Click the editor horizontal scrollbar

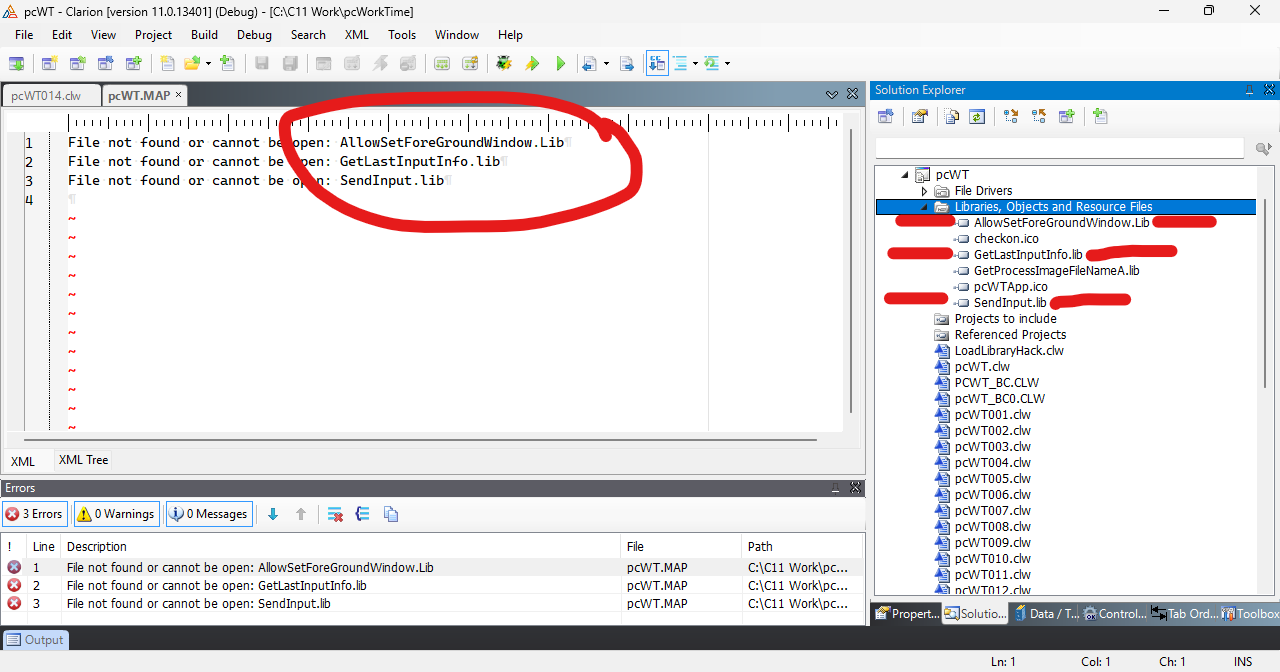pyautogui.click(x=420, y=439)
